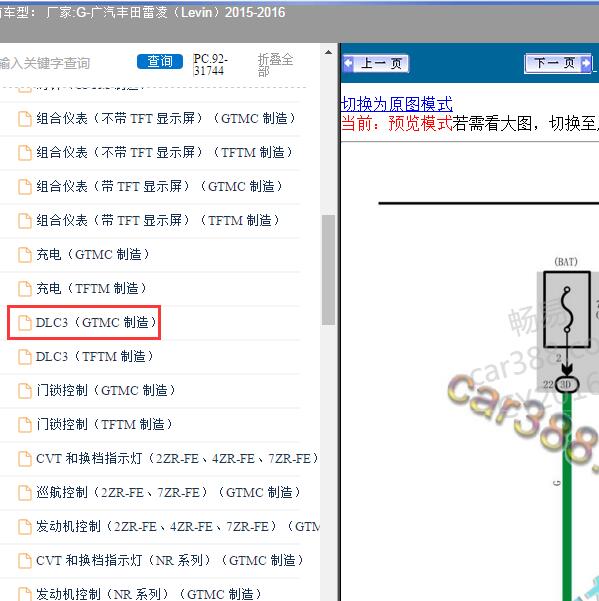
Task: Click the scrollbar up arrow in list panel
Action: point(328,53)
